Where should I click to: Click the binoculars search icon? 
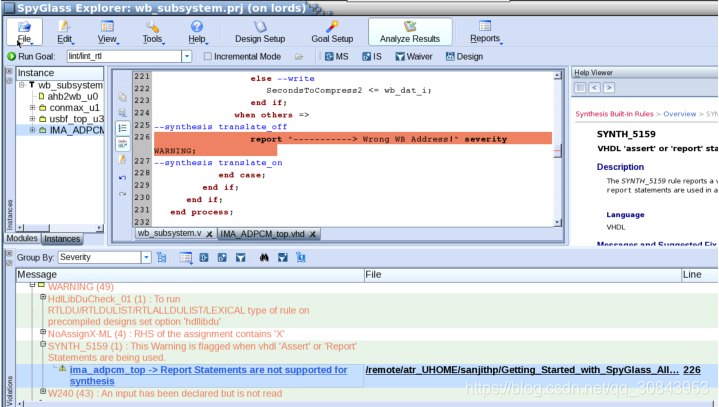(264, 258)
